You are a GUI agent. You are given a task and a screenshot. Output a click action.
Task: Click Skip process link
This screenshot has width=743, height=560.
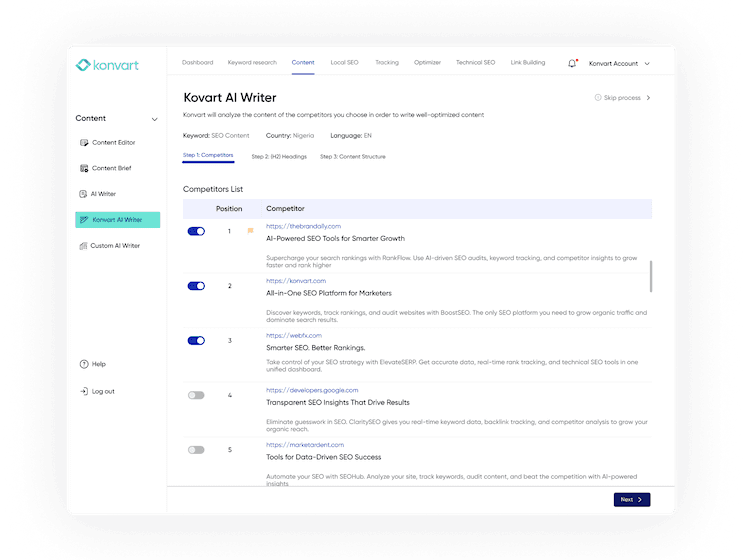[622, 98]
